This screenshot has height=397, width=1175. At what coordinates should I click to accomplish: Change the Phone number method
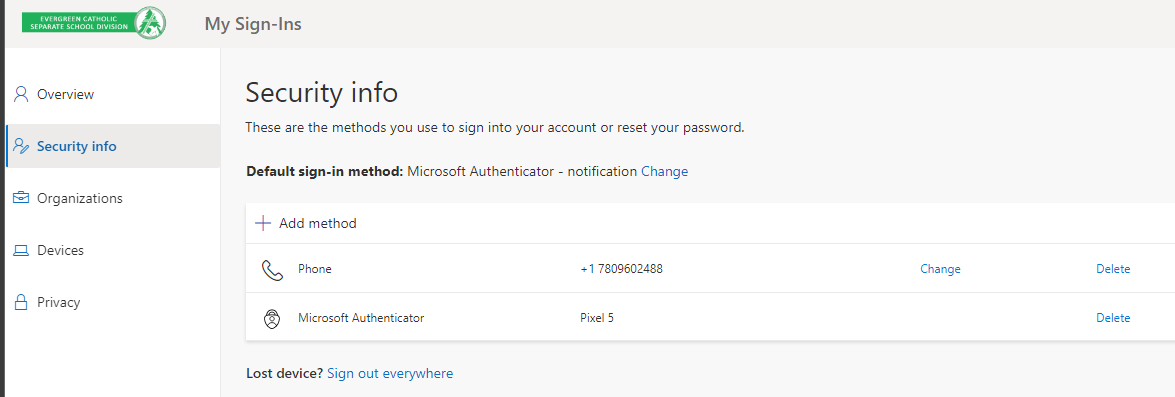click(x=940, y=269)
